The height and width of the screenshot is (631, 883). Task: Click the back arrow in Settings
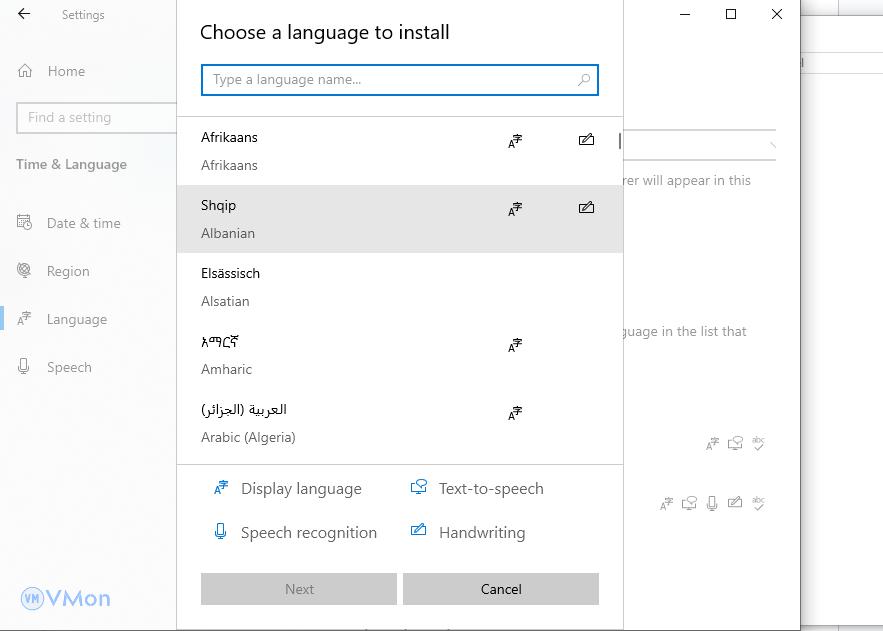[x=24, y=14]
